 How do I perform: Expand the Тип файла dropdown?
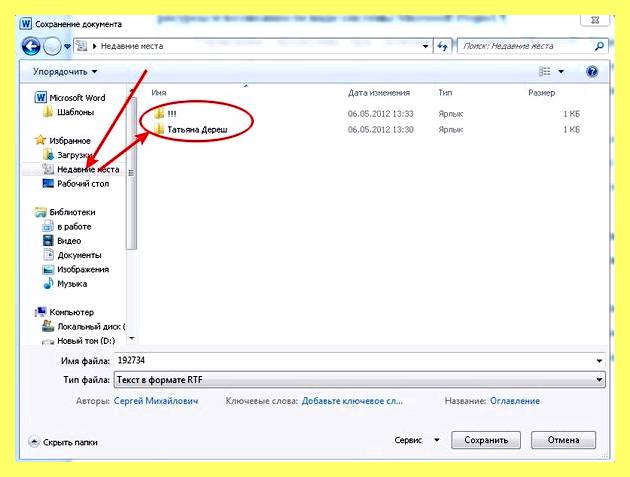(x=599, y=380)
